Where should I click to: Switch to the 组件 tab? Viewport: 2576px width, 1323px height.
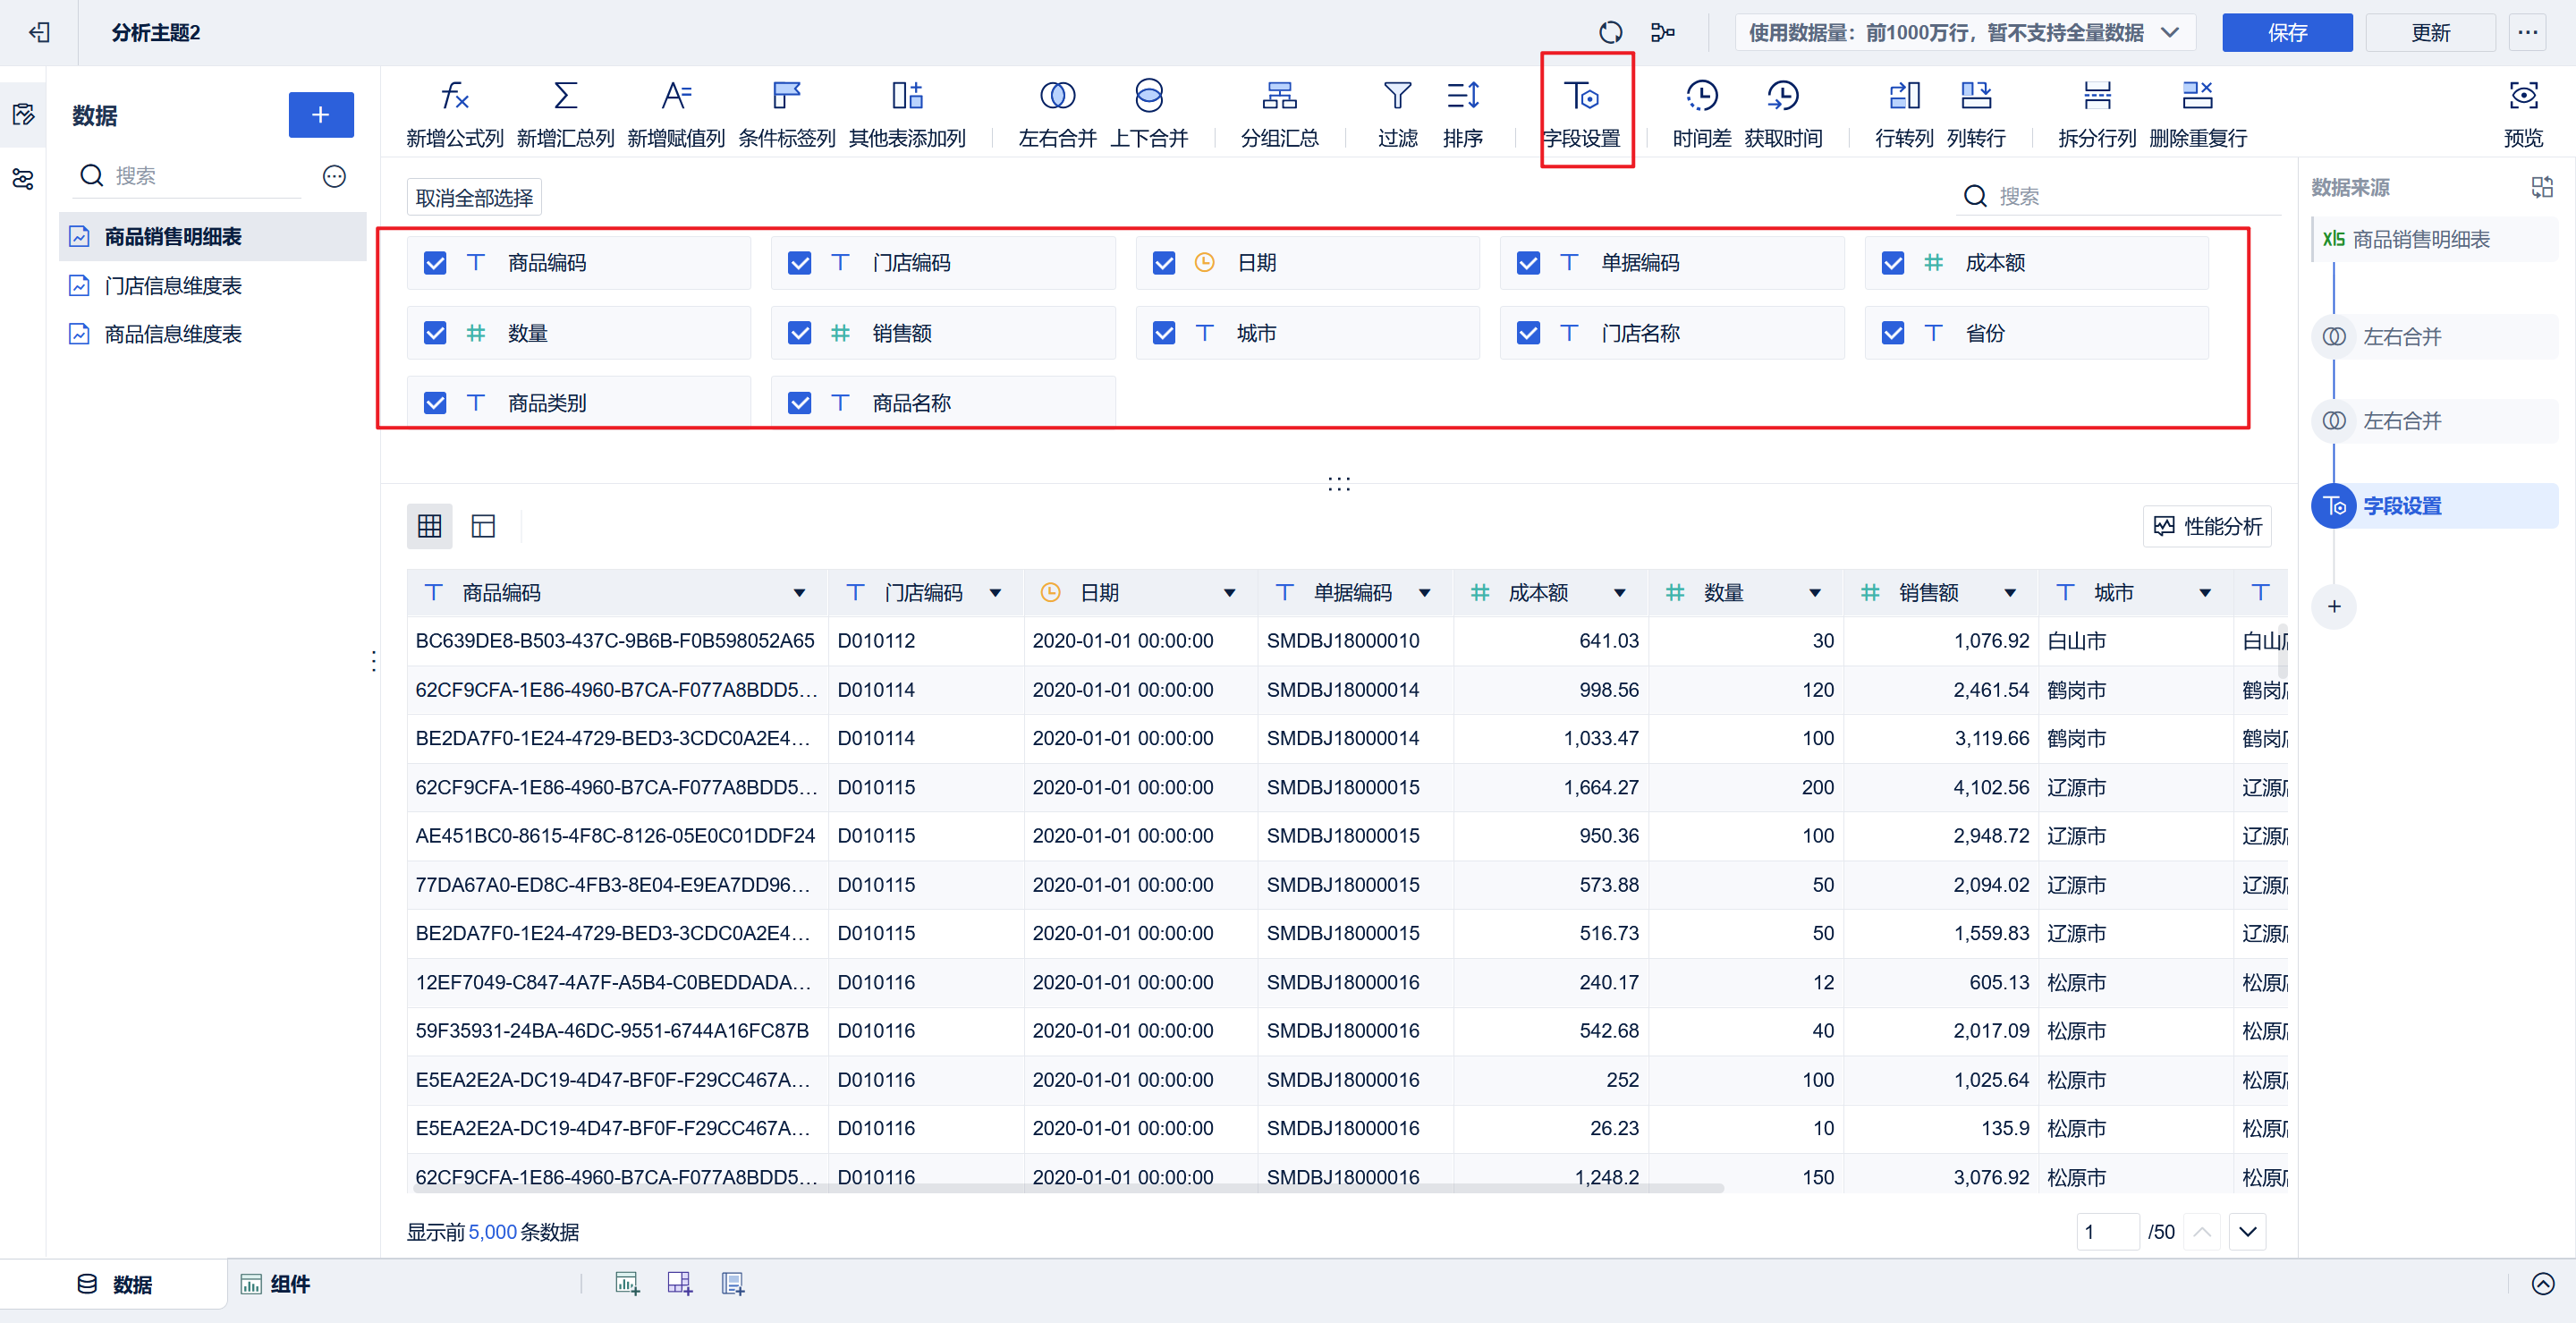coord(276,1284)
